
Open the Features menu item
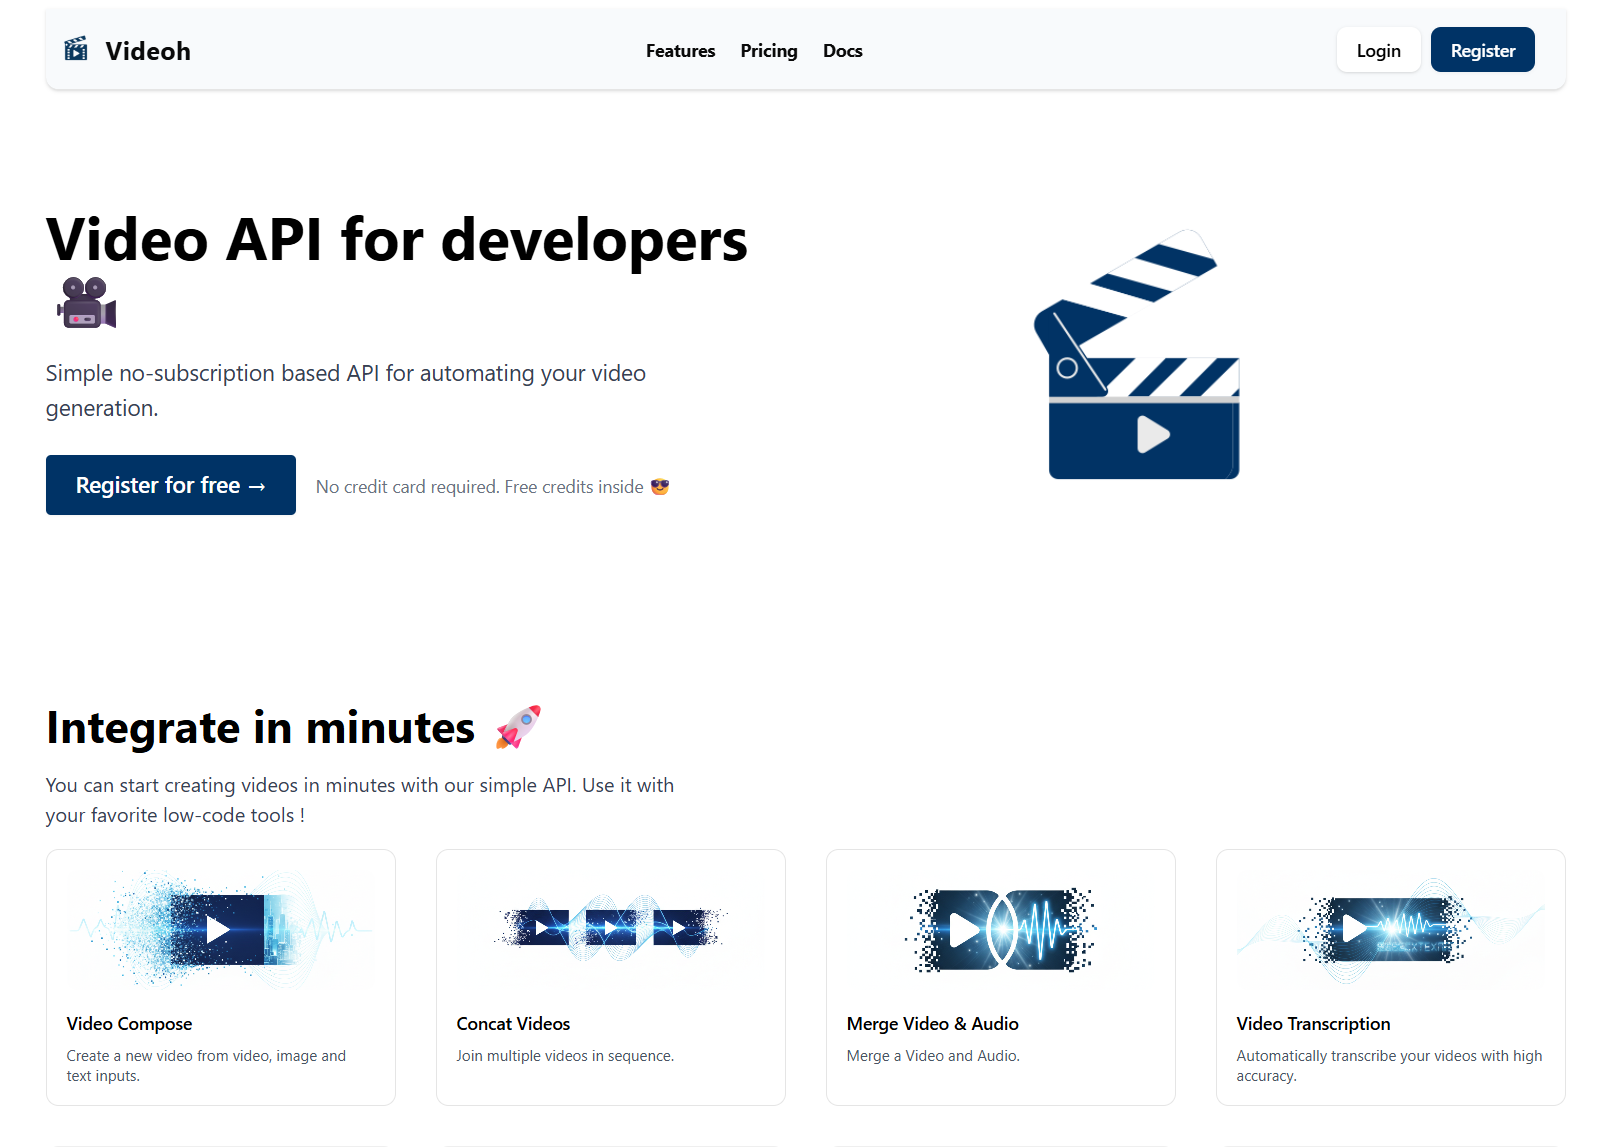(680, 50)
